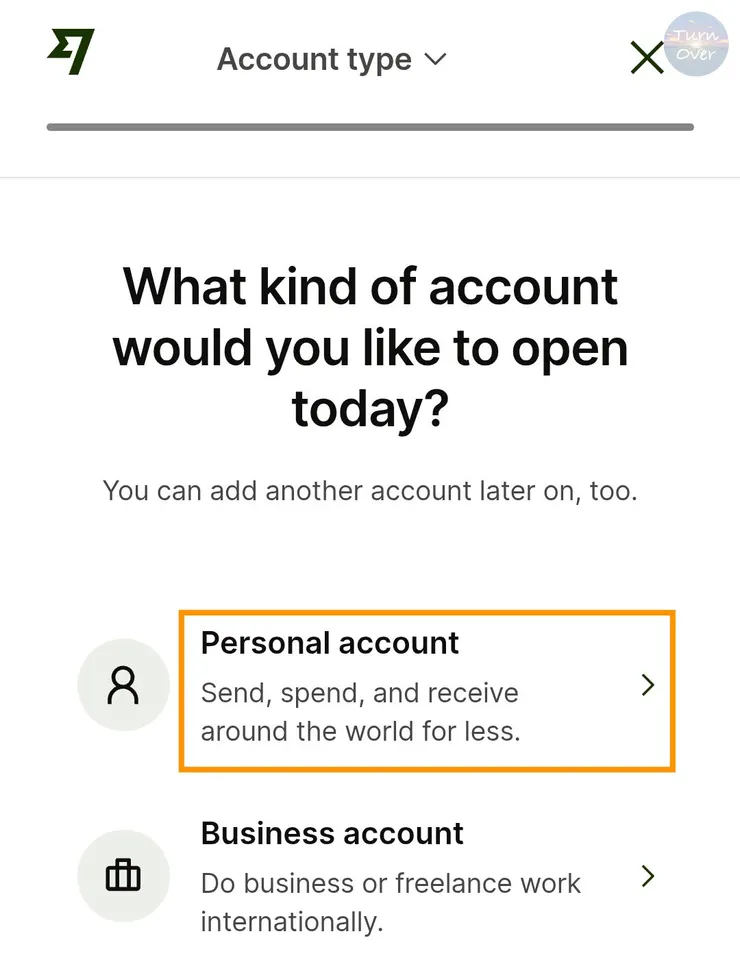Expand the Account type dropdown chevron

pyautogui.click(x=435, y=59)
